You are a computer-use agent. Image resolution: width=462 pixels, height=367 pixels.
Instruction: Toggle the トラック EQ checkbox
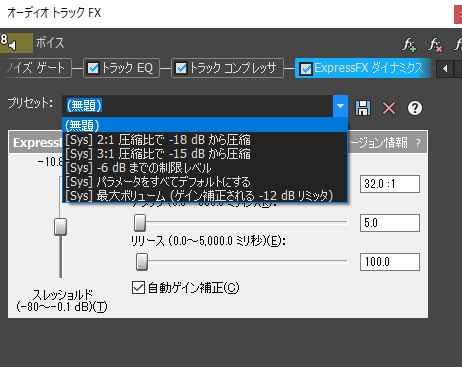93,68
